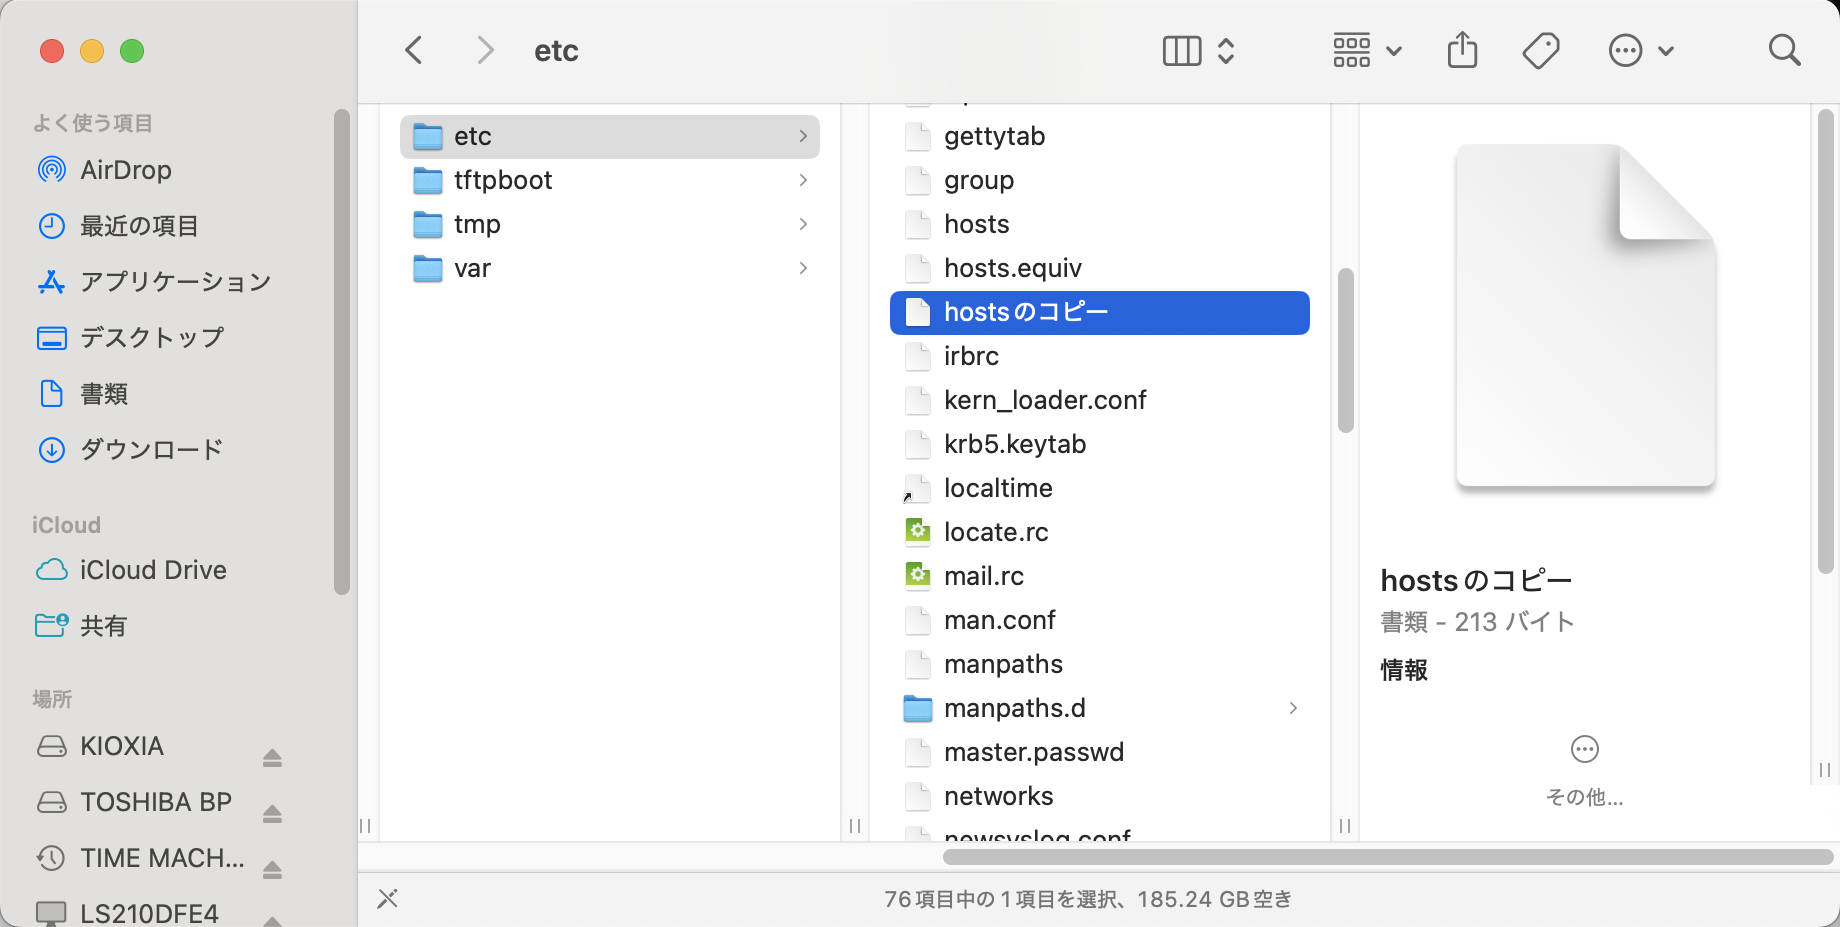
Task: Eject the TOSHIBA BP drive
Action: (x=273, y=813)
